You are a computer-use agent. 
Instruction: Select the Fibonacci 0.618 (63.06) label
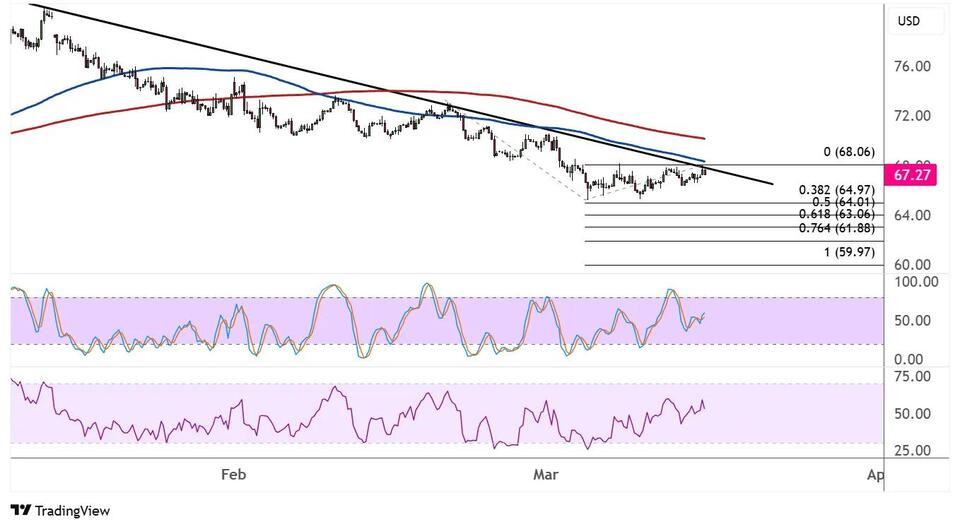[x=837, y=214]
